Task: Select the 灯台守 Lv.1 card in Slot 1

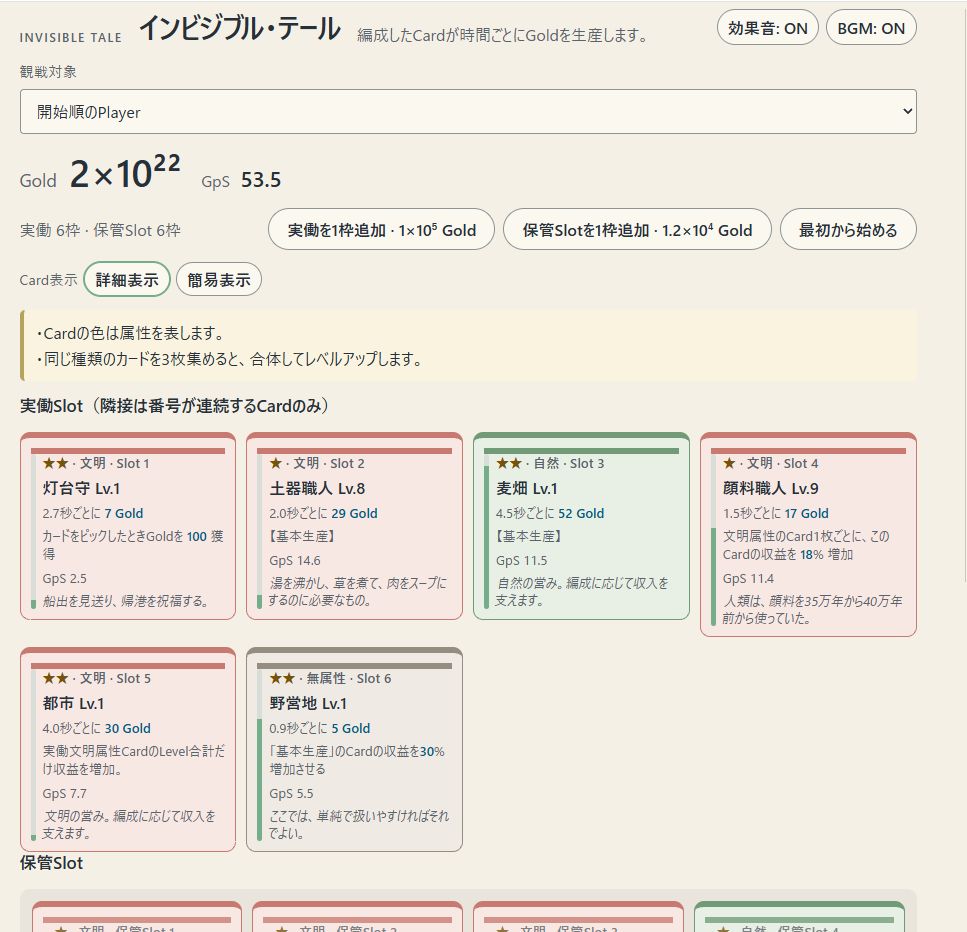Action: click(128, 526)
